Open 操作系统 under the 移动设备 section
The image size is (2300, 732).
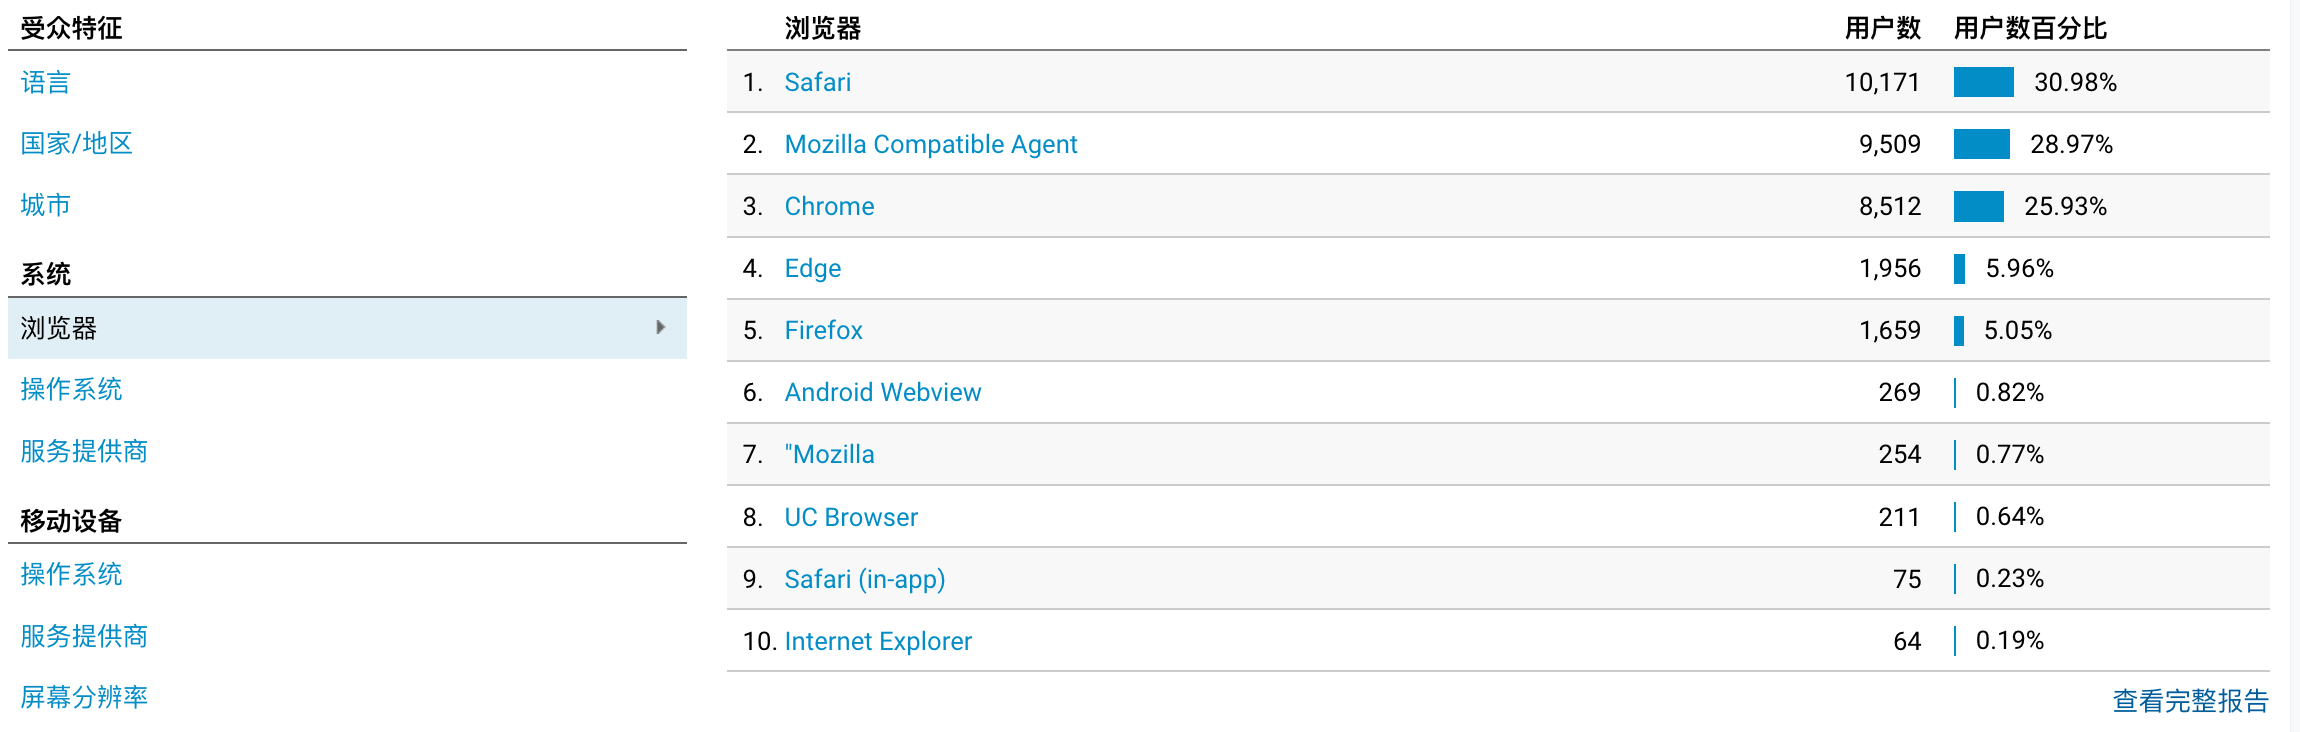(x=71, y=574)
